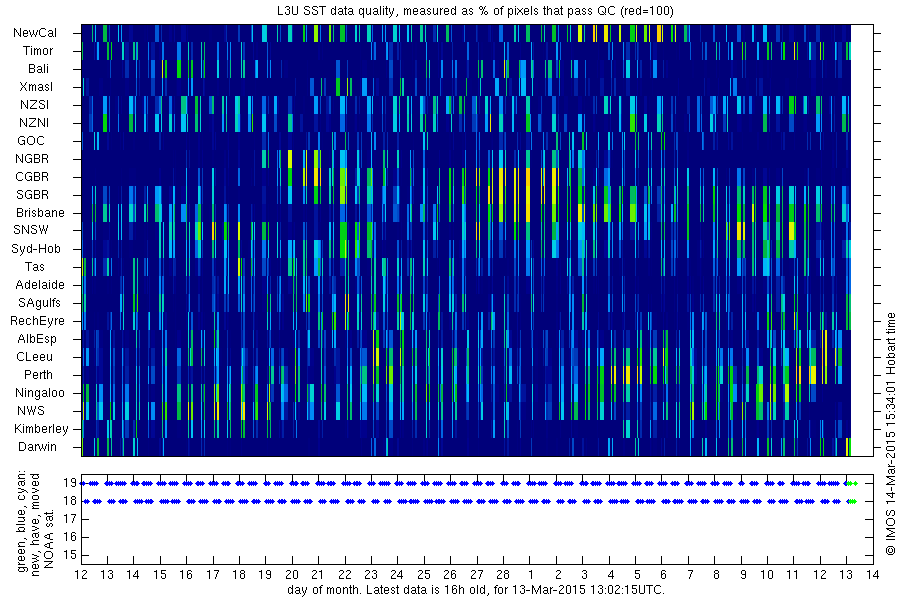900x600 pixels.
Task: Click the x-axis day label 16
Action: tap(186, 575)
